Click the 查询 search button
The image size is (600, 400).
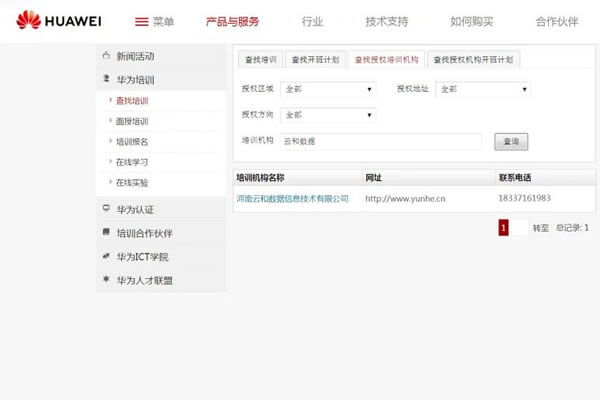[x=511, y=142]
